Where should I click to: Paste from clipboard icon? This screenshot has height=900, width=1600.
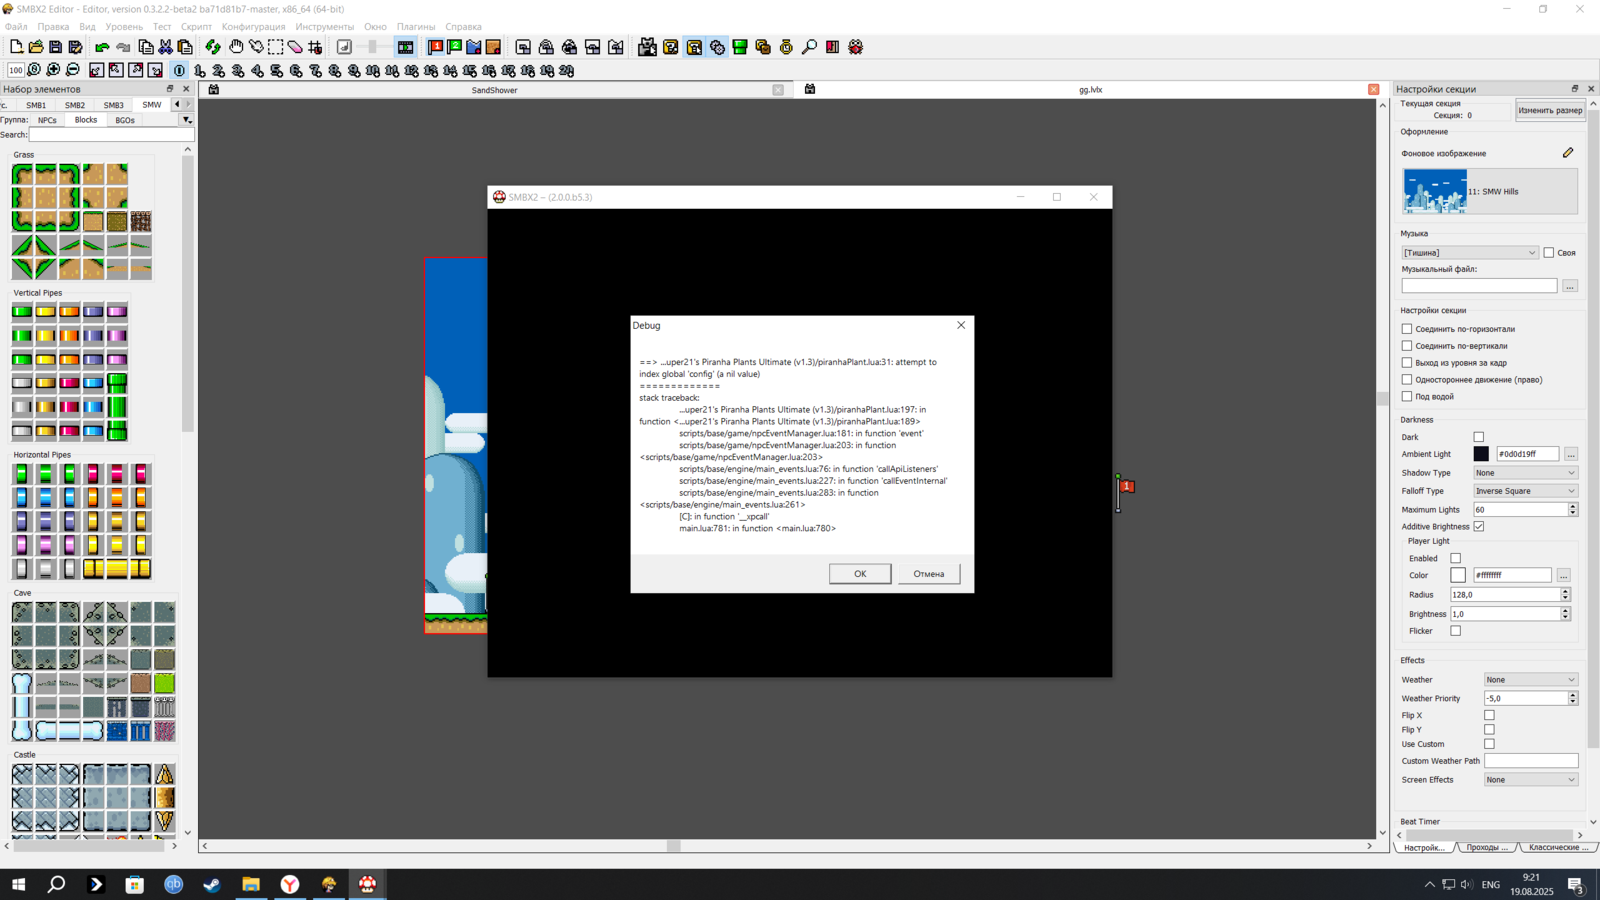[185, 47]
